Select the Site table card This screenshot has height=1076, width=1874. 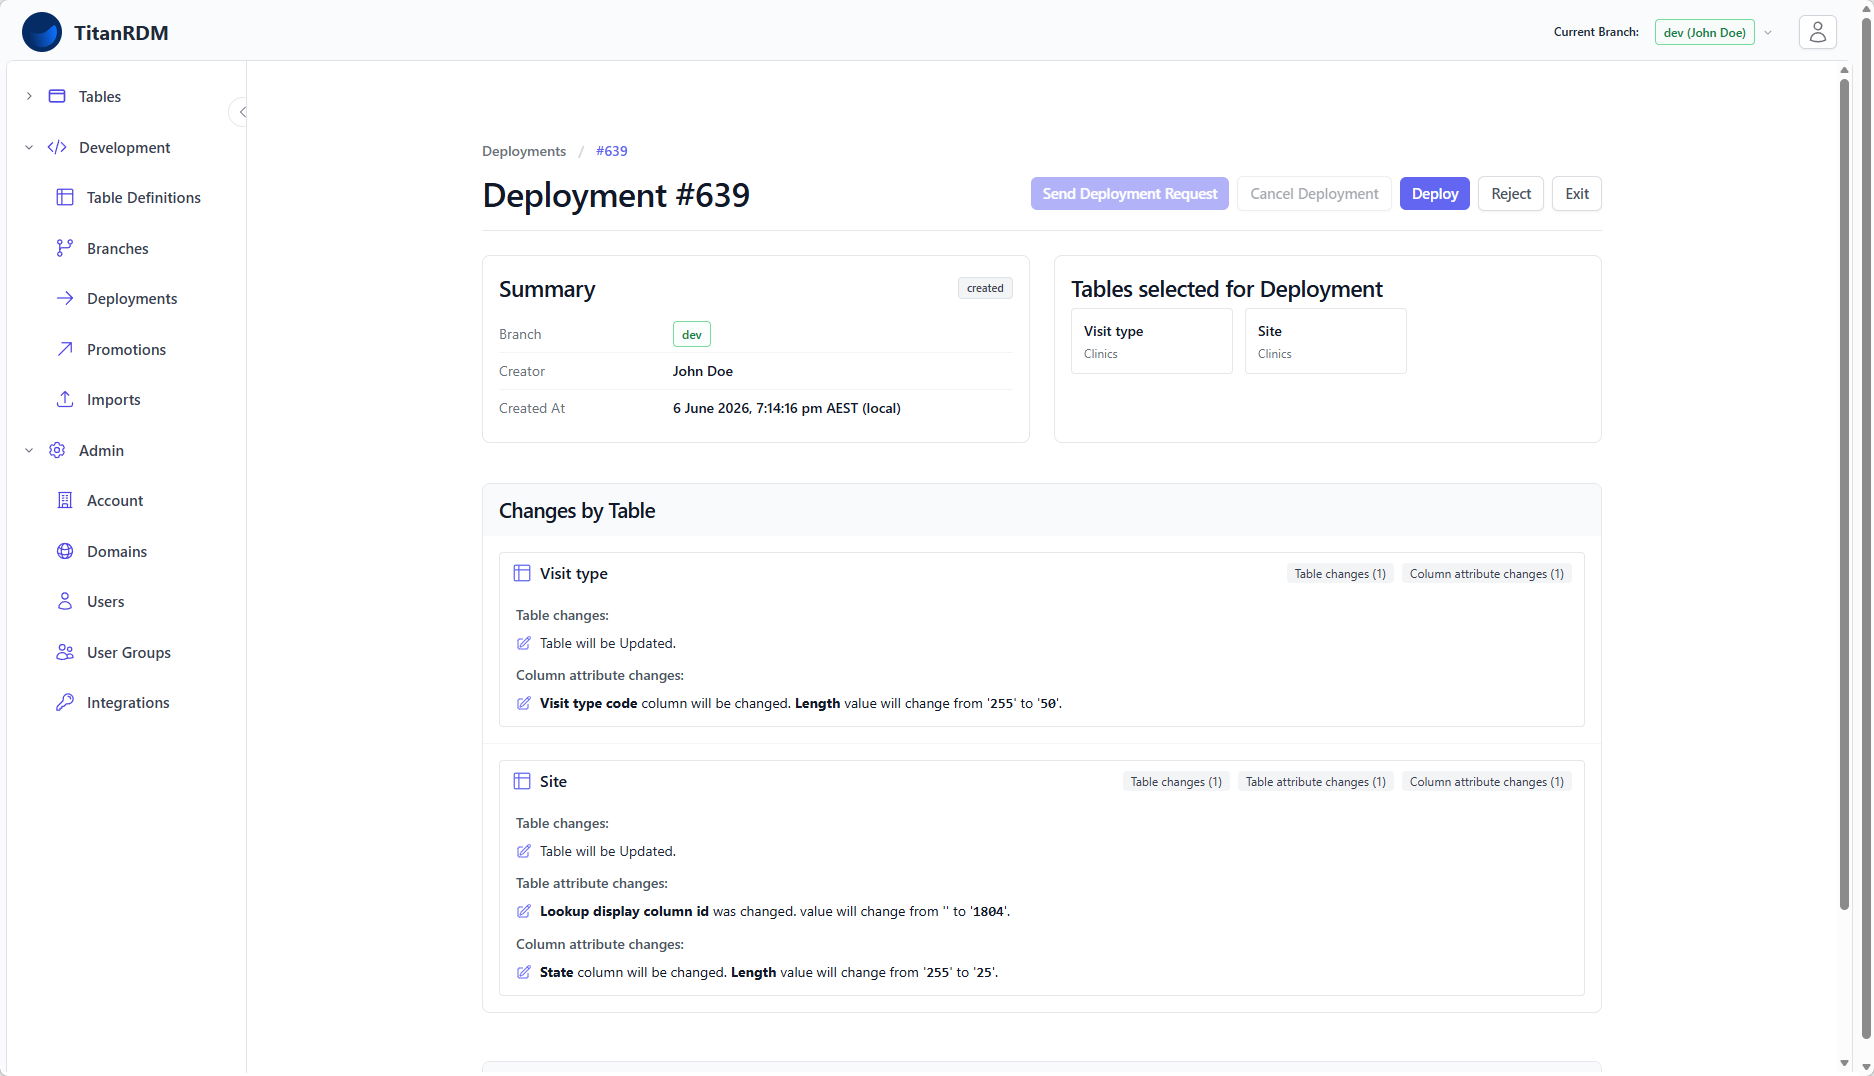click(x=1325, y=341)
